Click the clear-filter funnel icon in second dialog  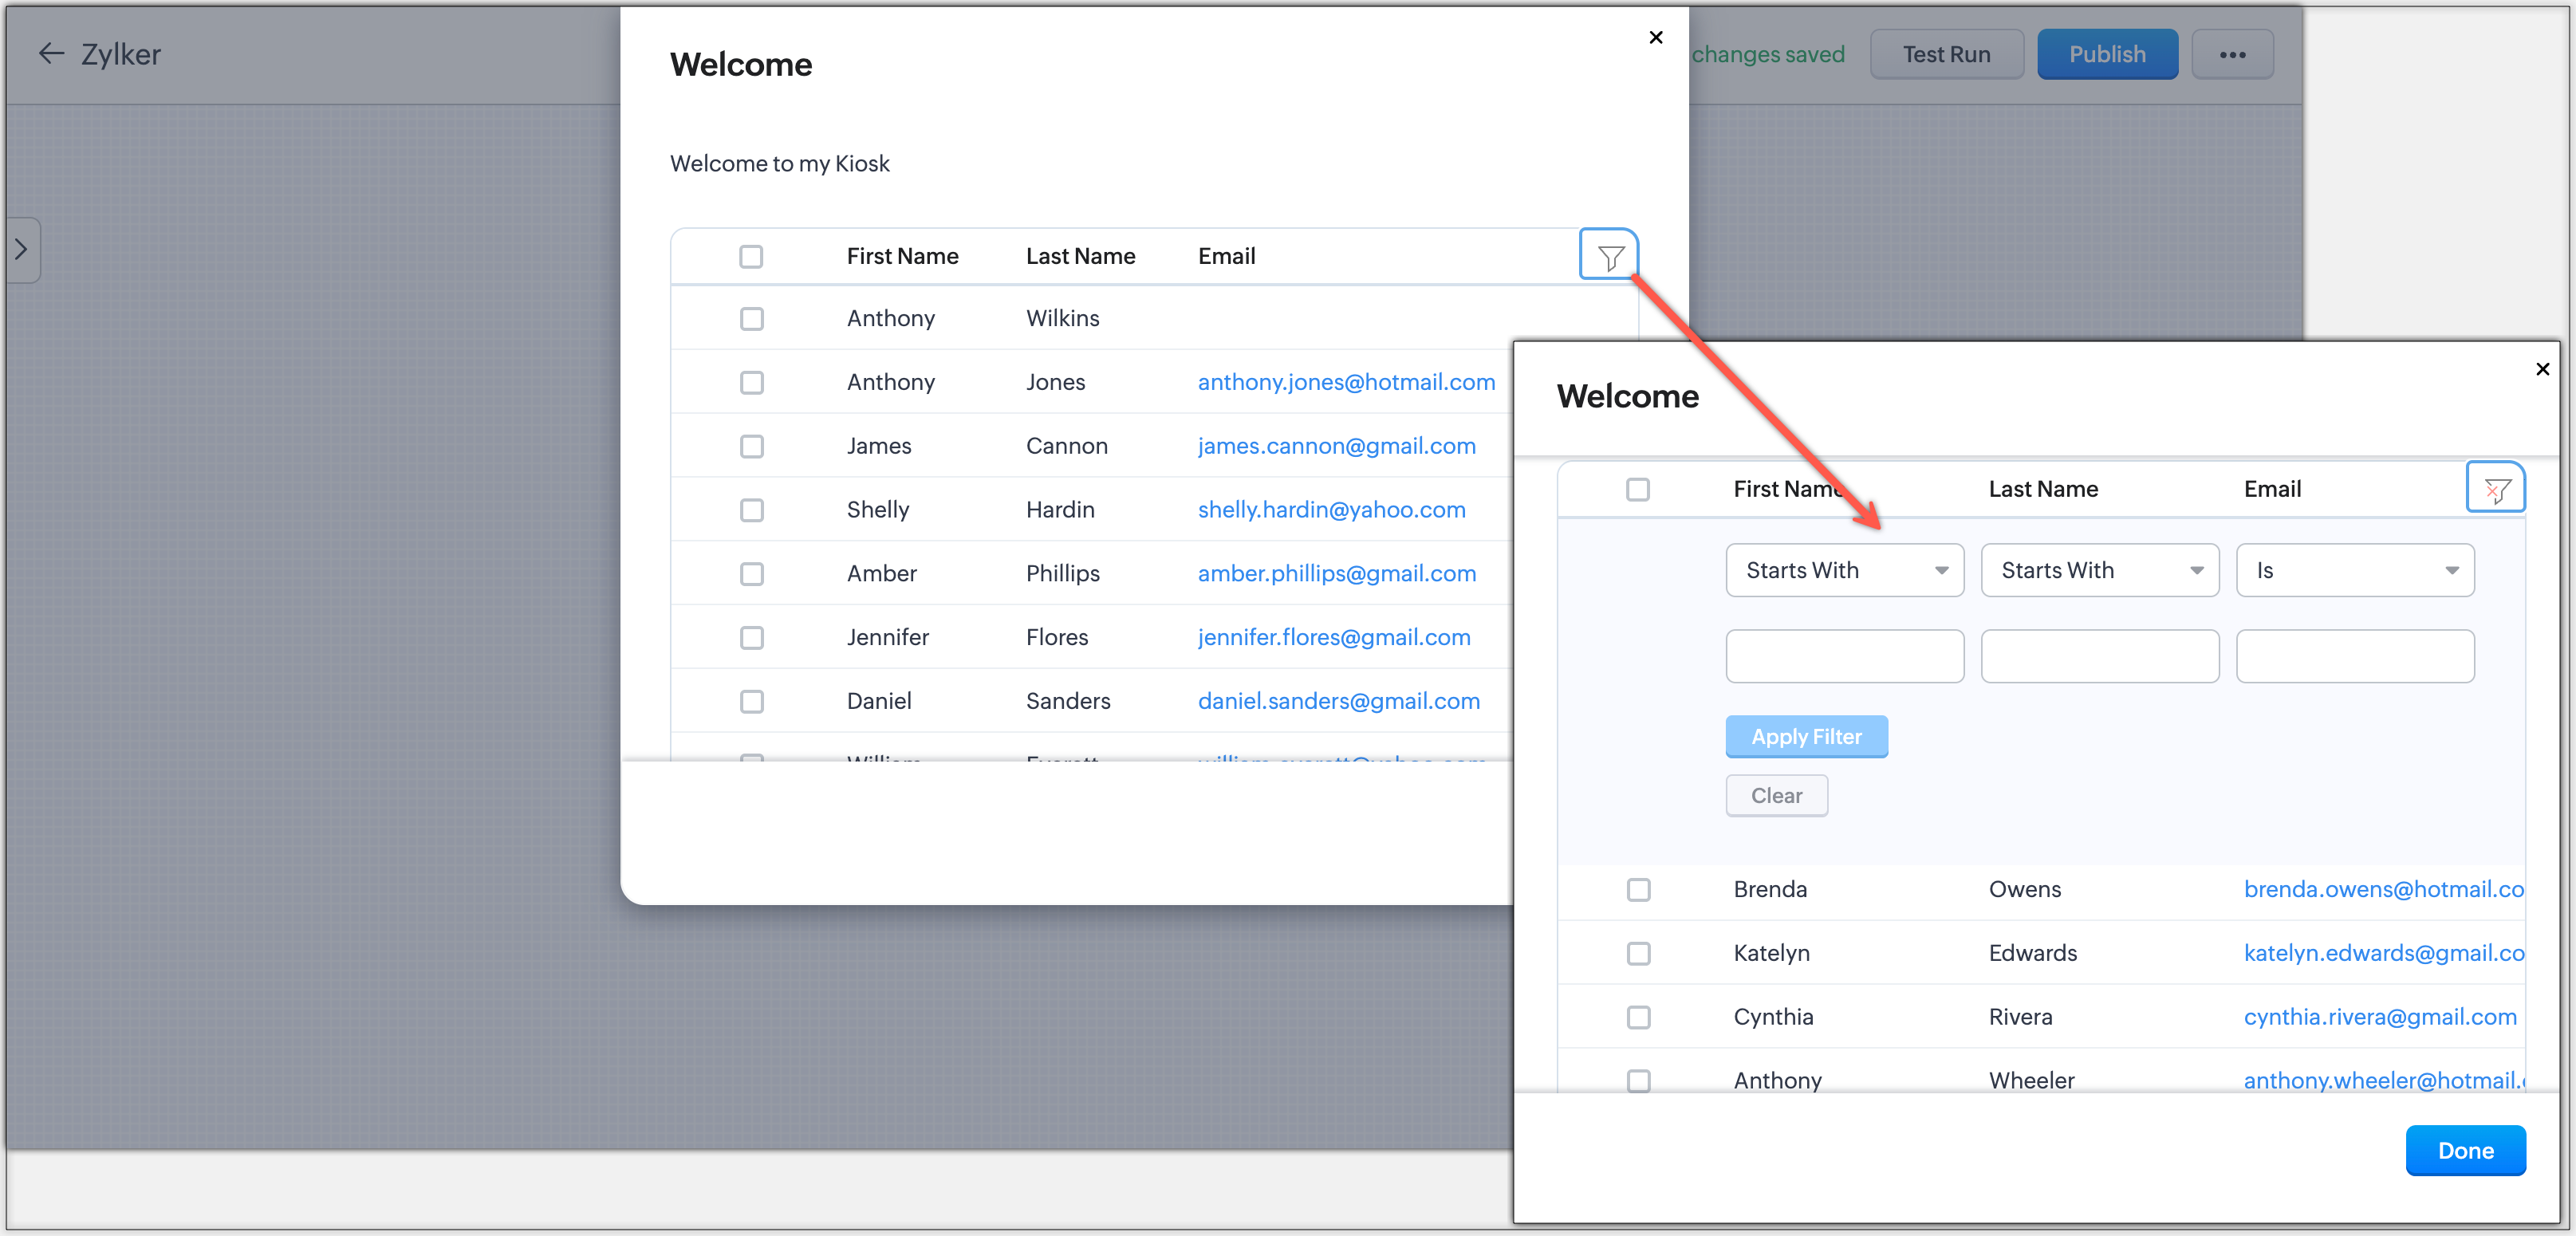tap(2496, 489)
